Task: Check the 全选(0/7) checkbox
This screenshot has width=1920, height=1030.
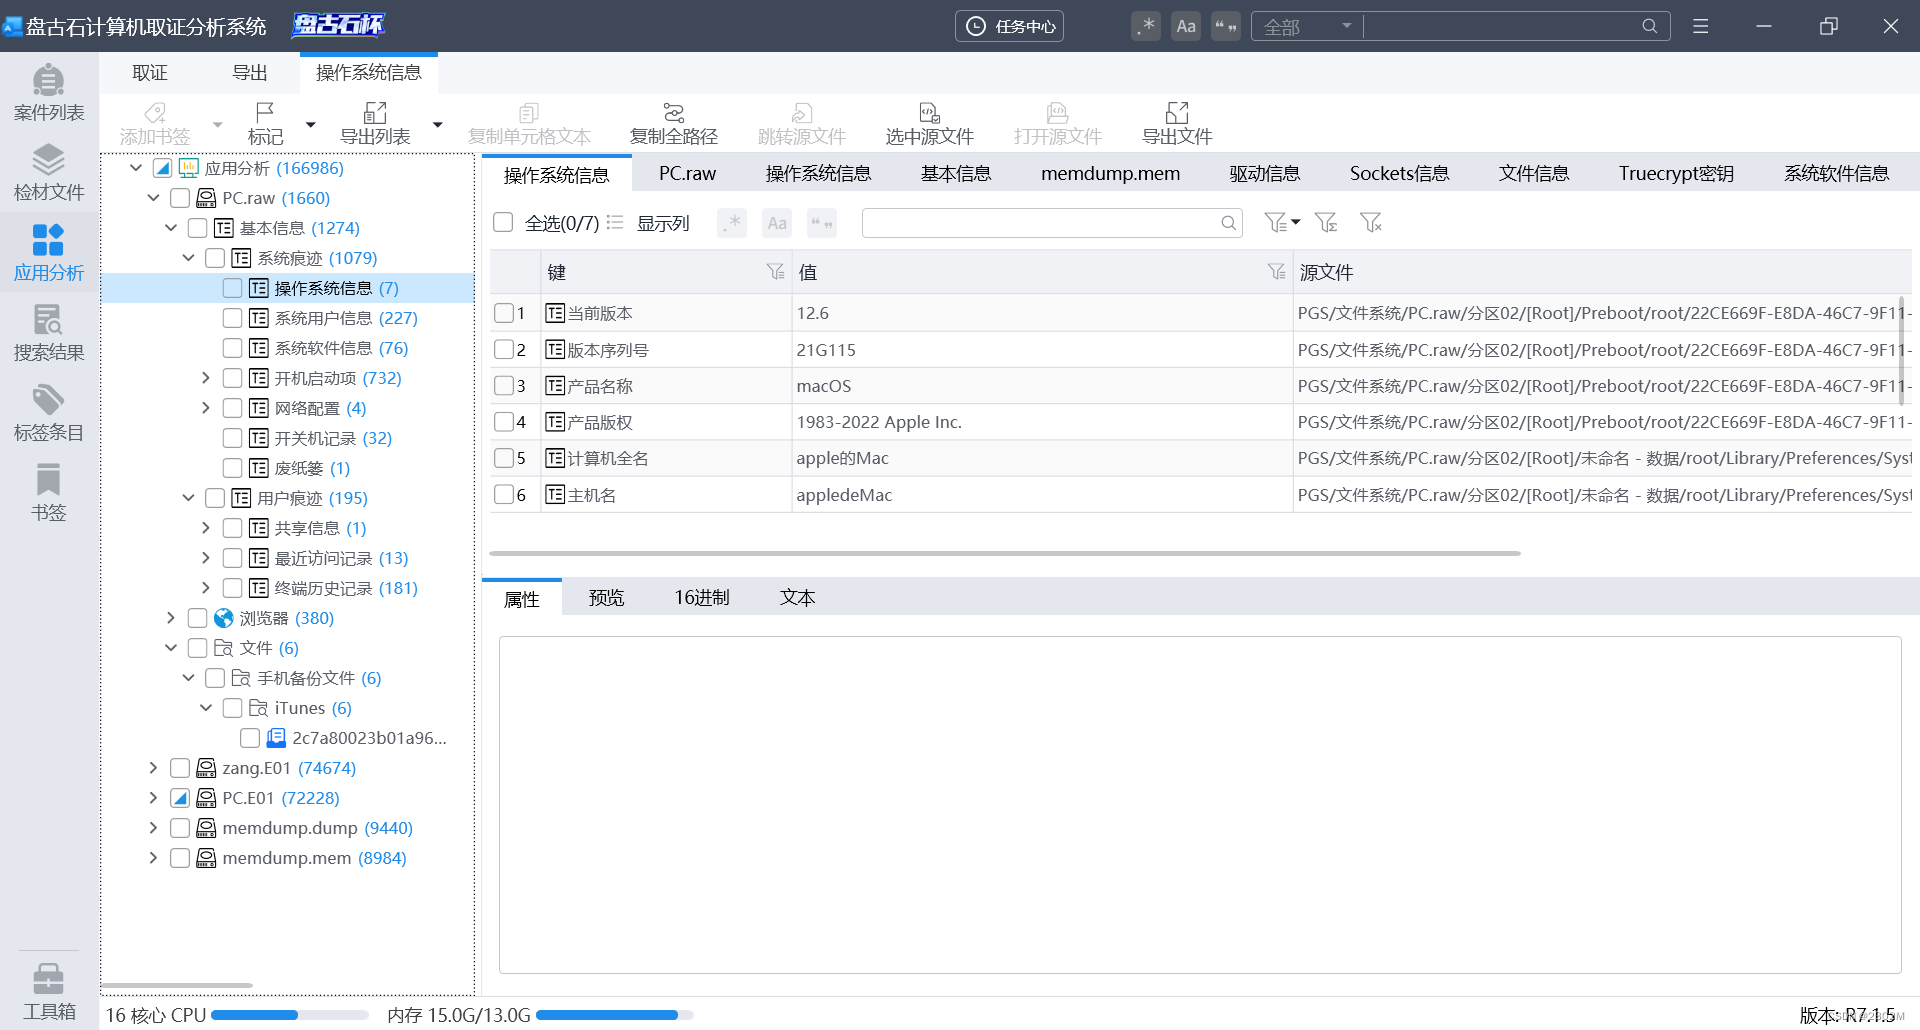Action: pos(503,222)
